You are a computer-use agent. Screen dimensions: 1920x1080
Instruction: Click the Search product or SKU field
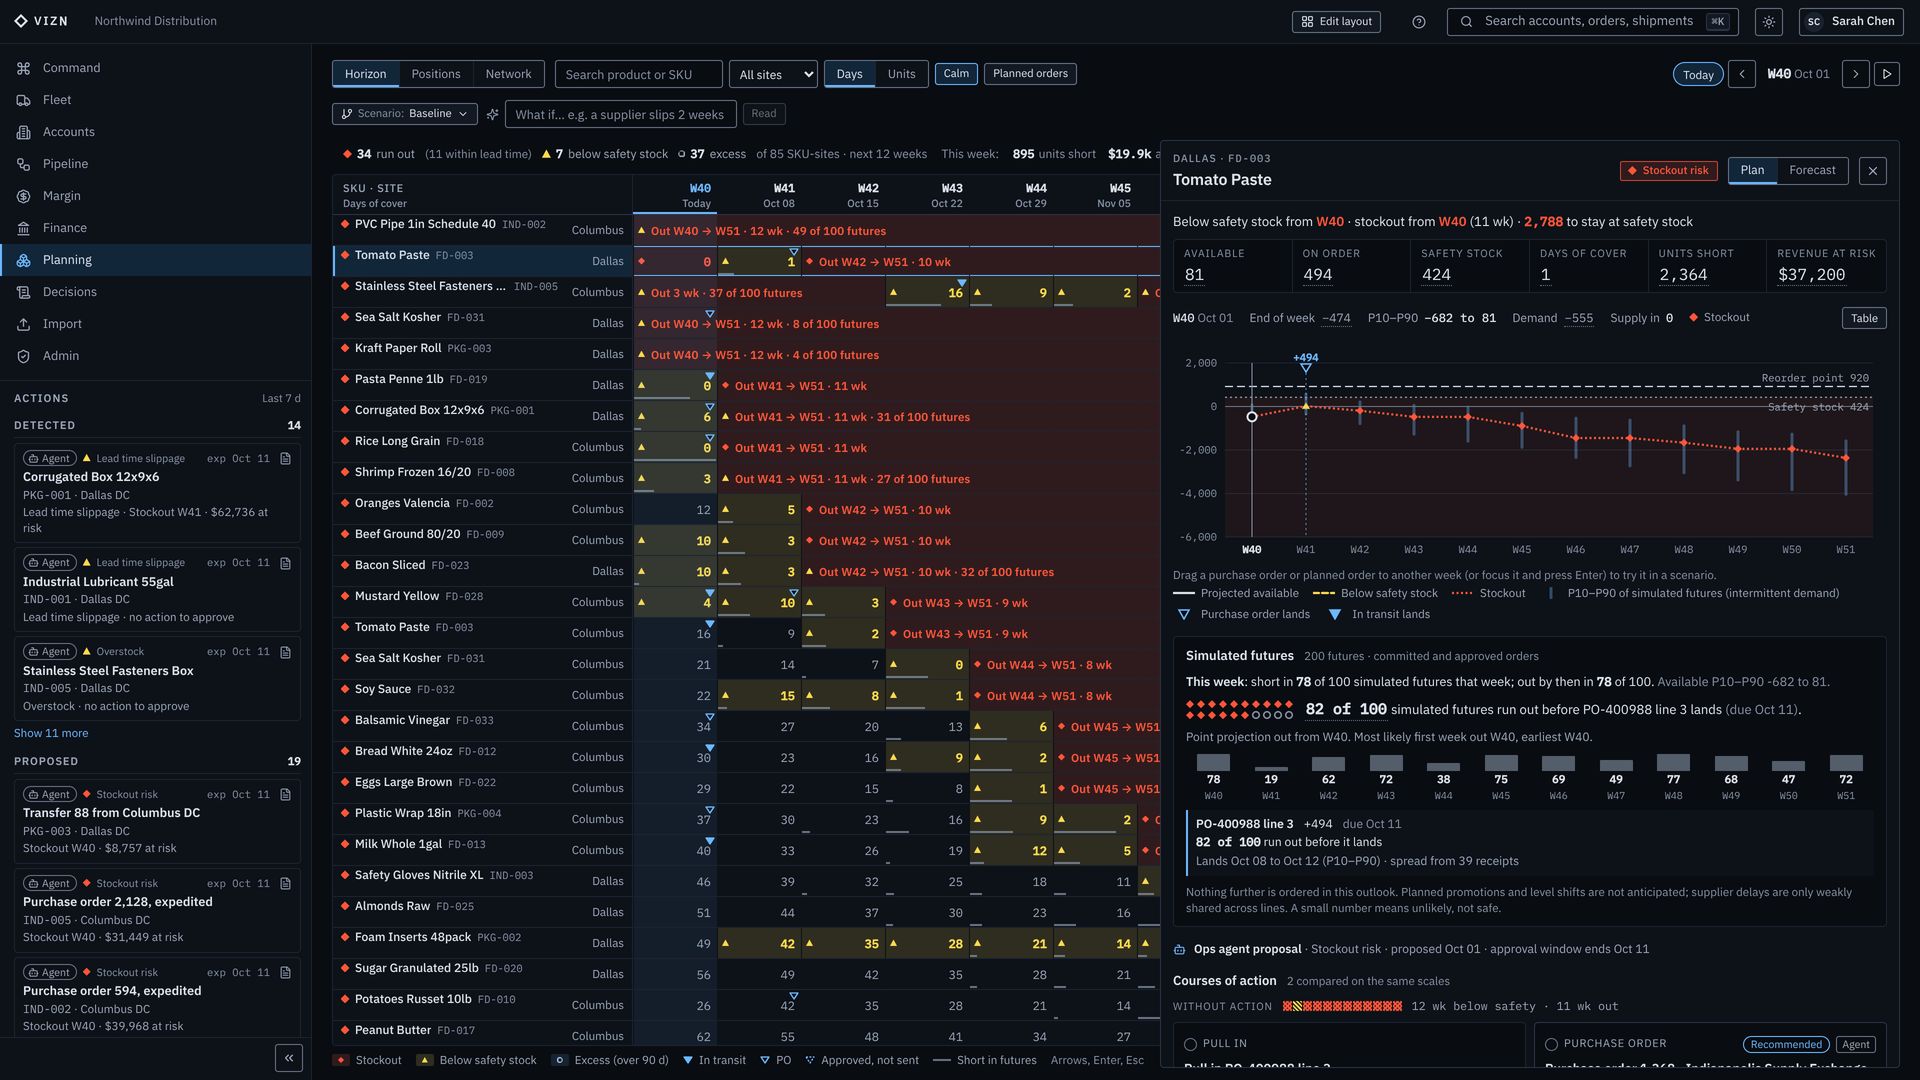click(638, 74)
